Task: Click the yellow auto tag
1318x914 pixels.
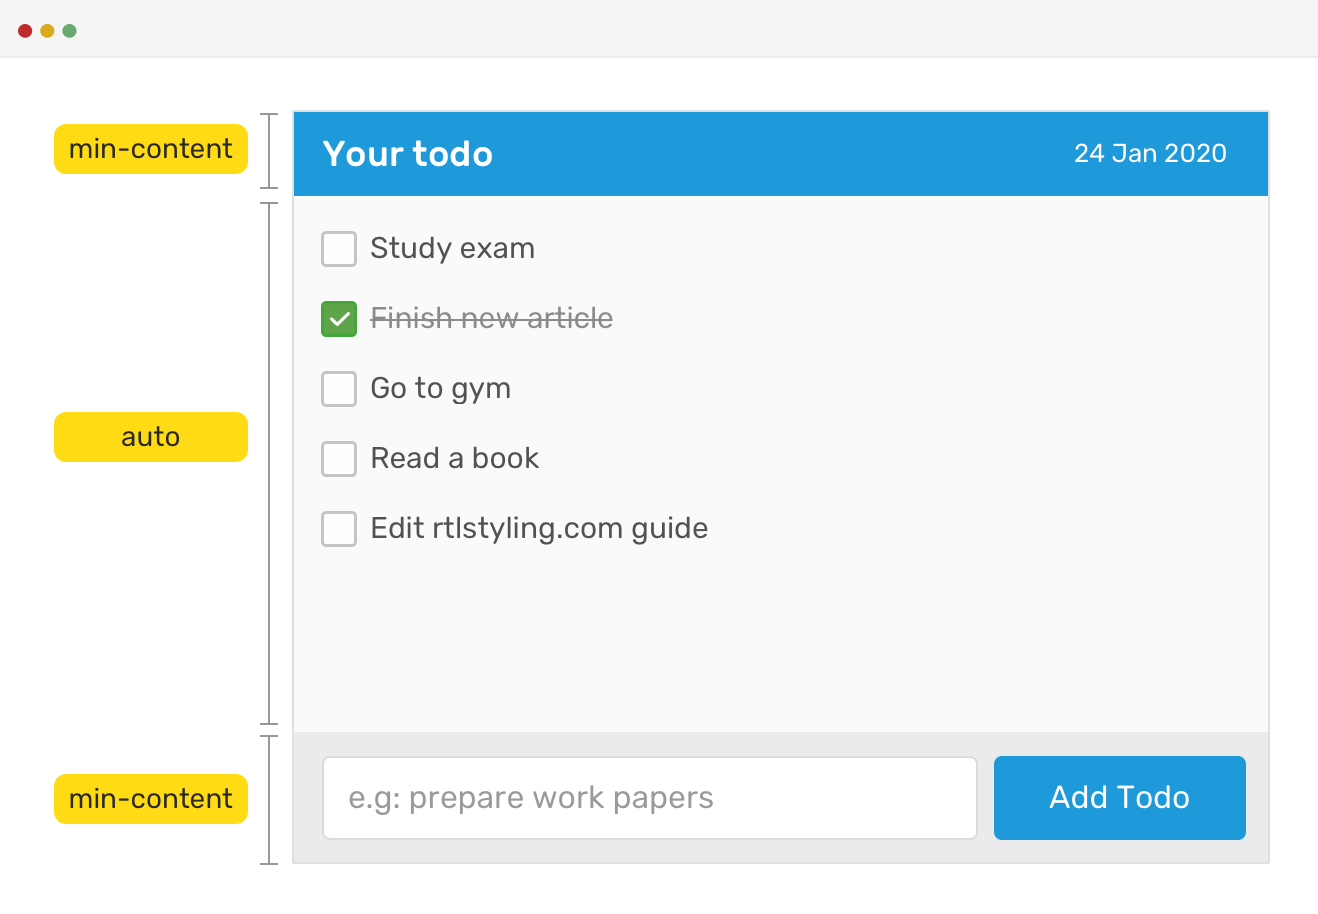Action: click(x=151, y=437)
